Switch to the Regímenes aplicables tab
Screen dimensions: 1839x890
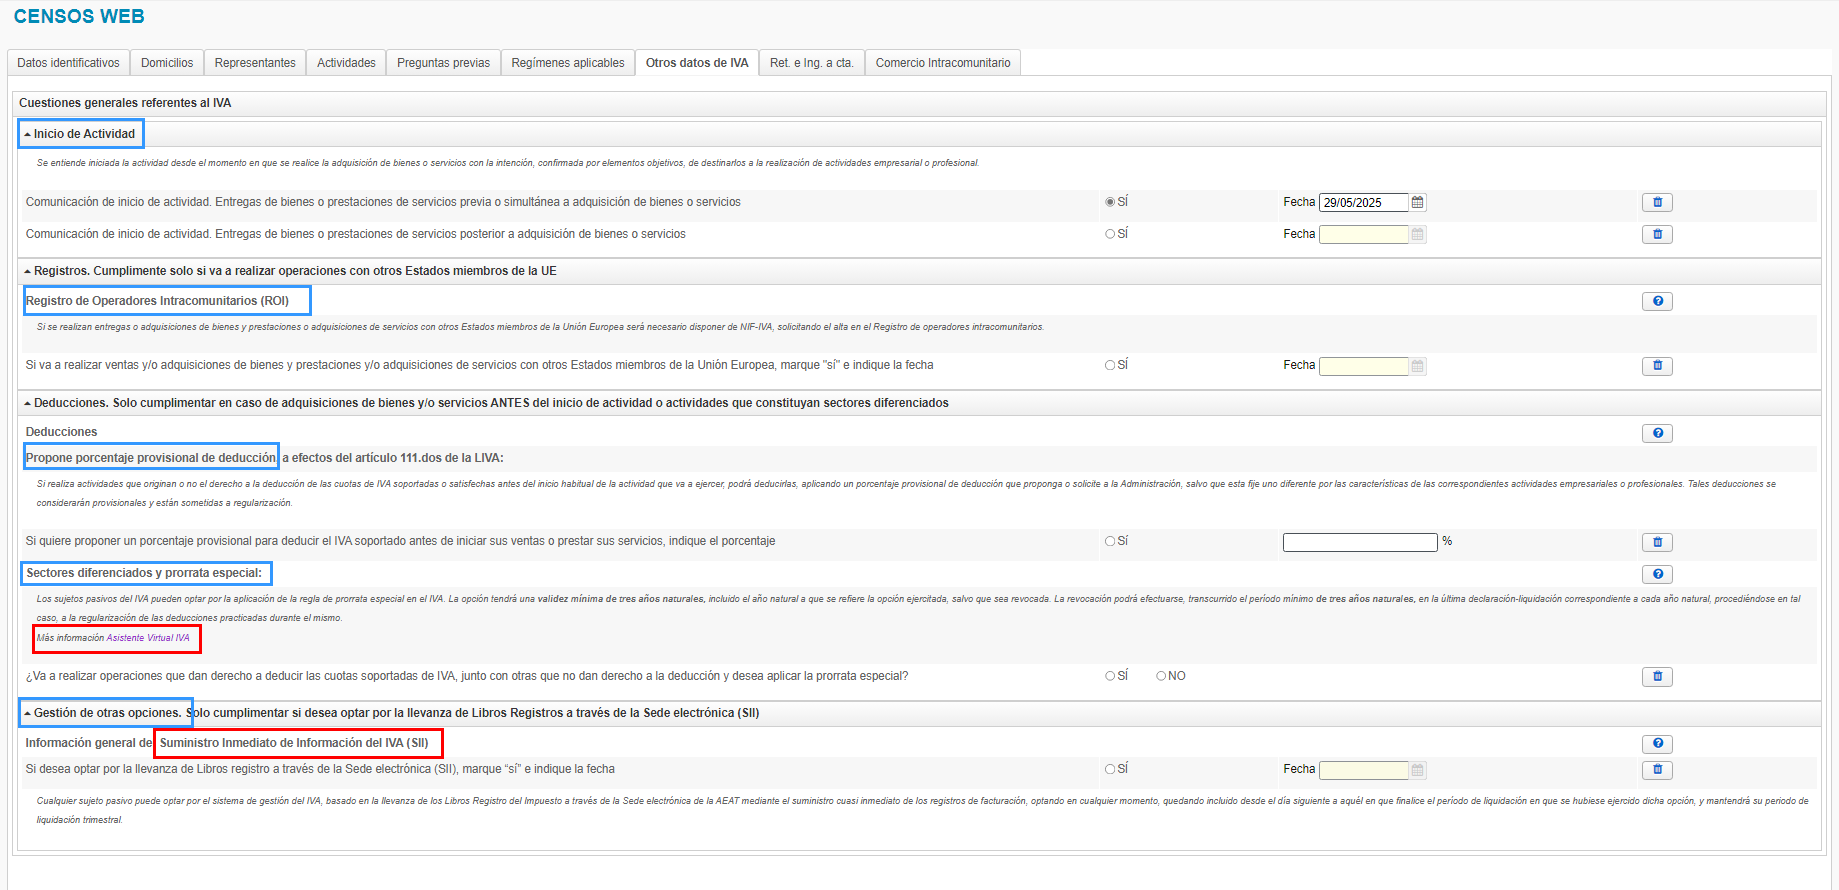[x=567, y=63]
